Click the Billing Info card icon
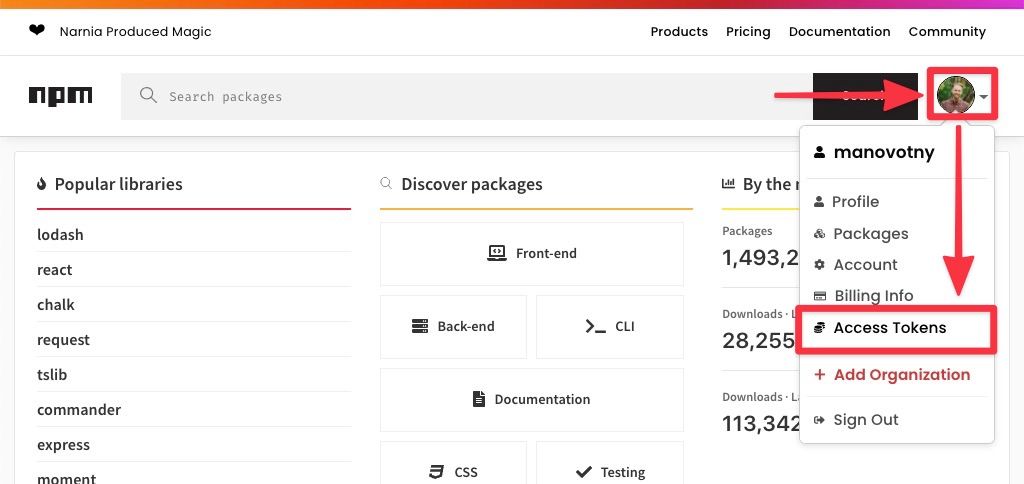The height and width of the screenshot is (484, 1024). click(x=820, y=296)
